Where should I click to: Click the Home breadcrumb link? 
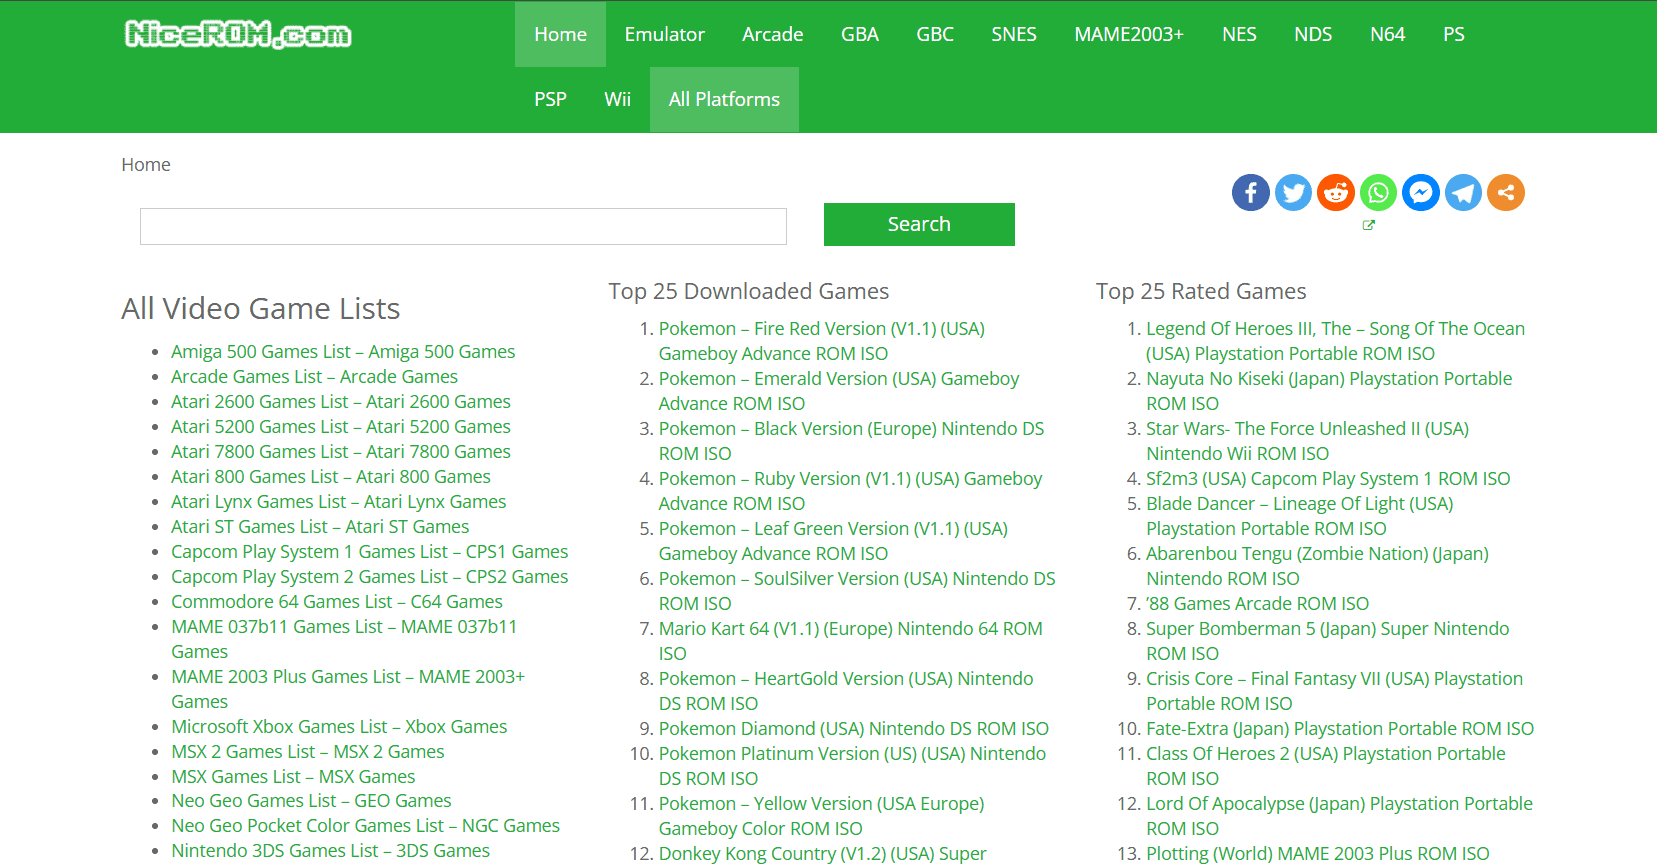coord(146,164)
